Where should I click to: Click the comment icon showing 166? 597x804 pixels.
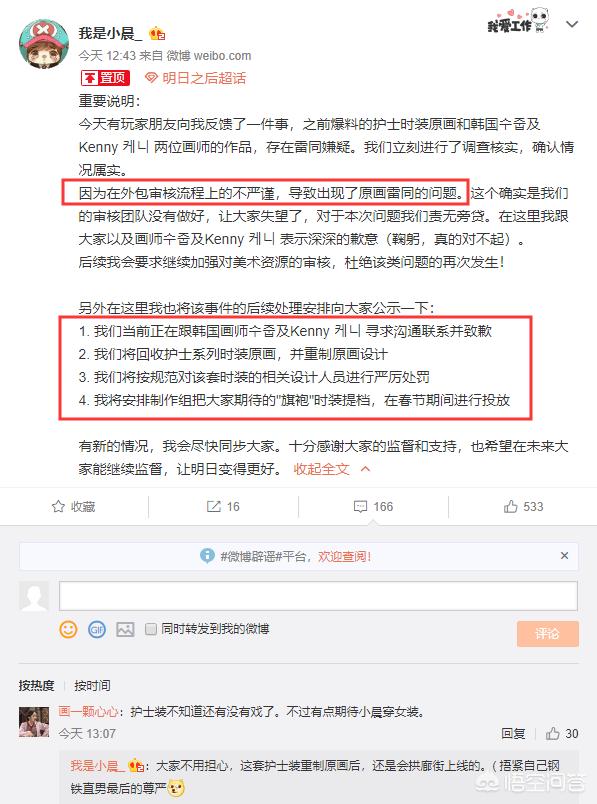[361, 507]
